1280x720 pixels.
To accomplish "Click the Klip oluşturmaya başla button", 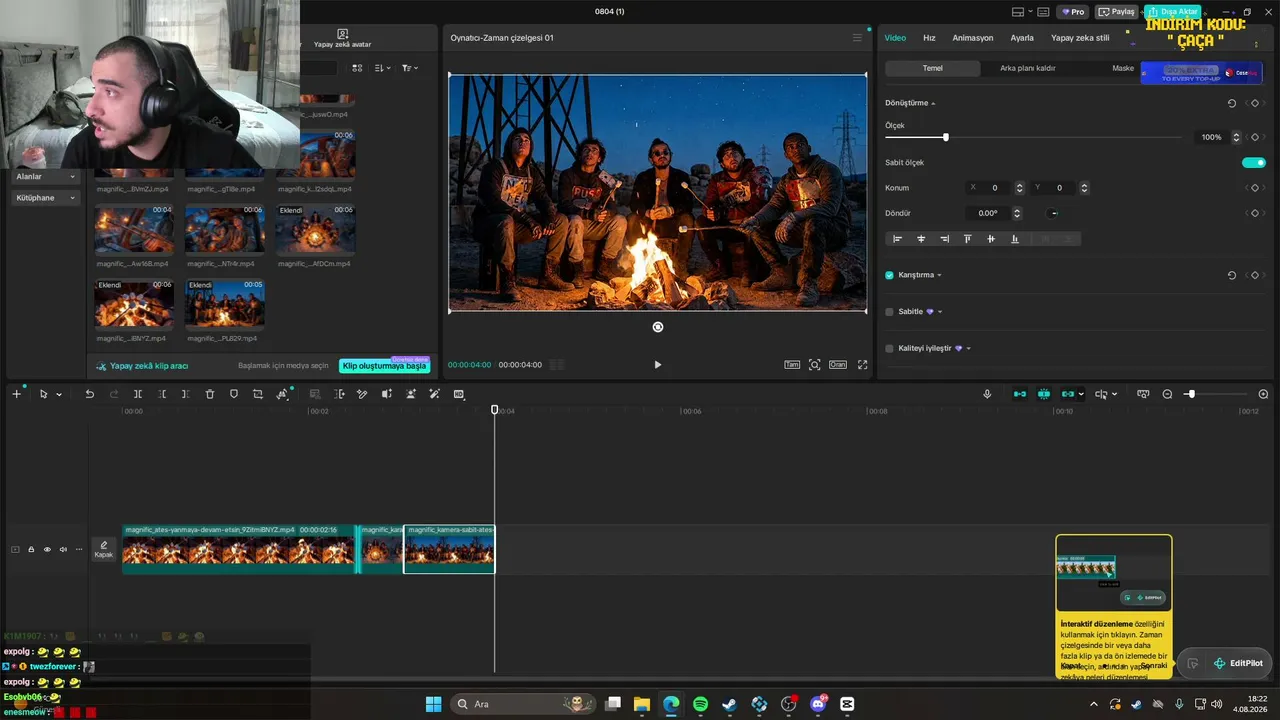I will 385,366.
